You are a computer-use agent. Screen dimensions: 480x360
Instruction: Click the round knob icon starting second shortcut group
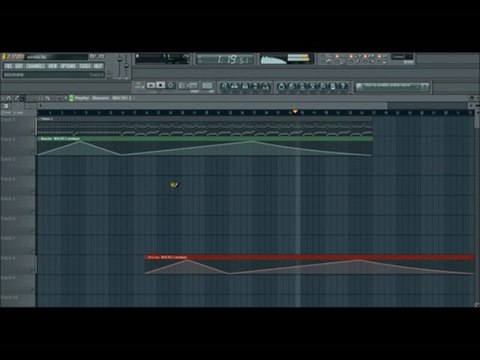tap(282, 87)
